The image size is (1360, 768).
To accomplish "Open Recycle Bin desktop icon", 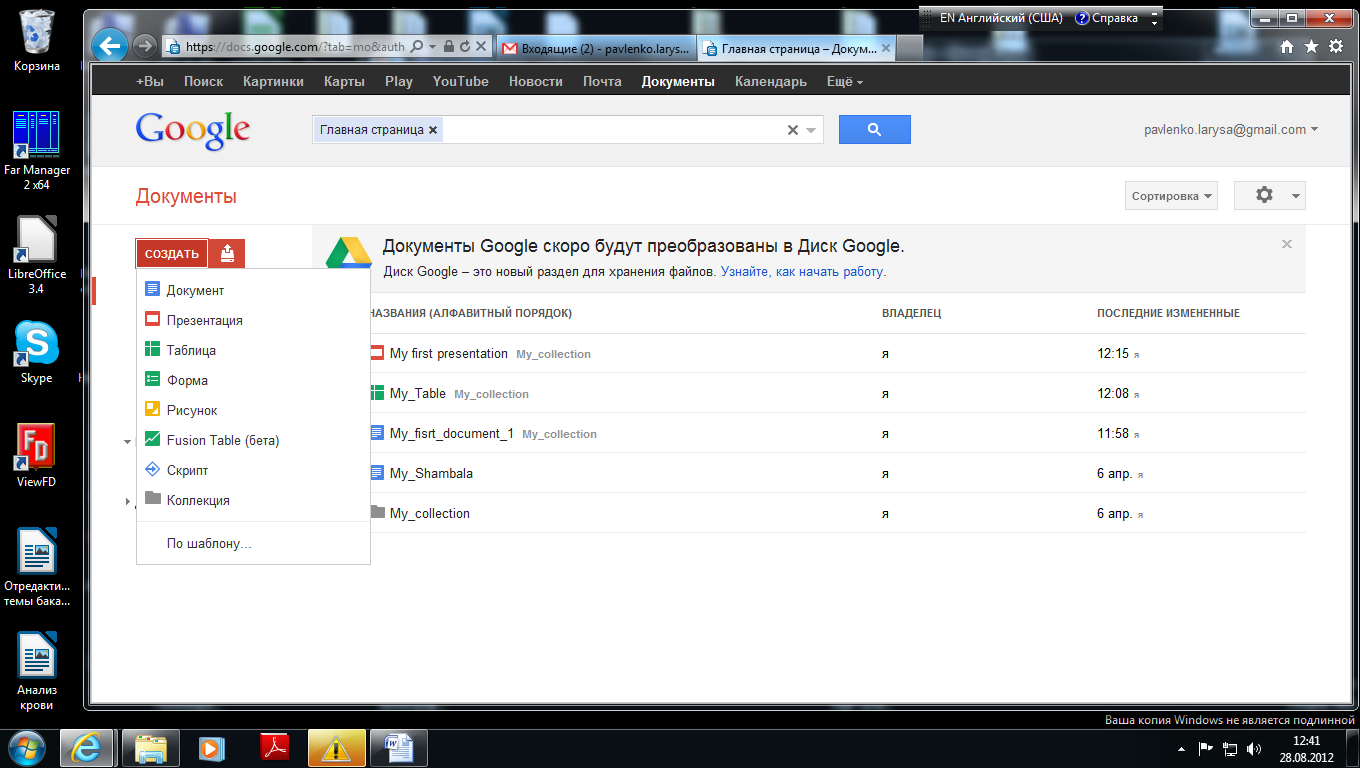I will (37, 40).
